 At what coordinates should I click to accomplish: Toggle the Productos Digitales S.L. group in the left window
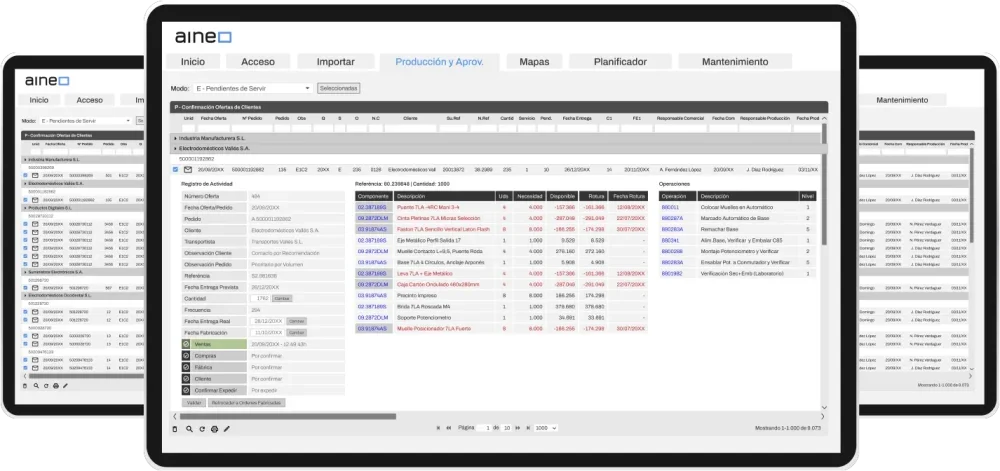[x=26, y=208]
